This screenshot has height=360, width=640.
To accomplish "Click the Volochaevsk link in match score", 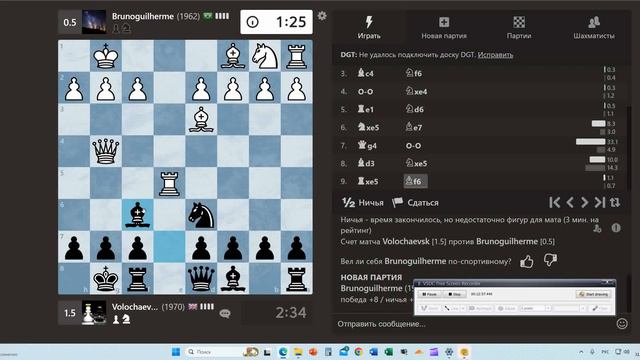I will (406, 242).
